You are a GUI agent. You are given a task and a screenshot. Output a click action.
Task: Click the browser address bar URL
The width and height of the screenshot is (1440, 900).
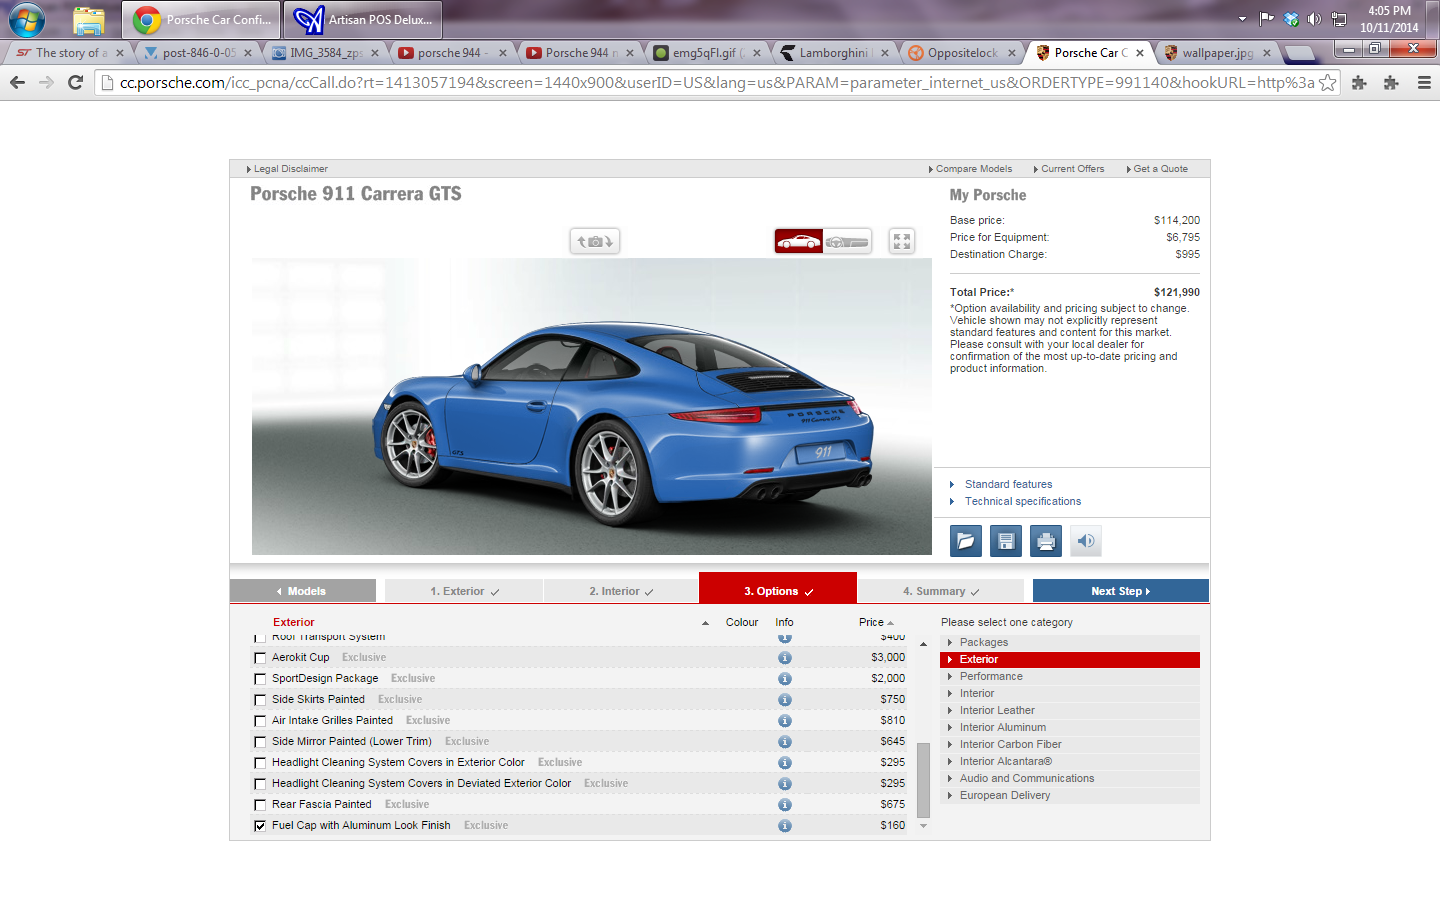(x=716, y=83)
